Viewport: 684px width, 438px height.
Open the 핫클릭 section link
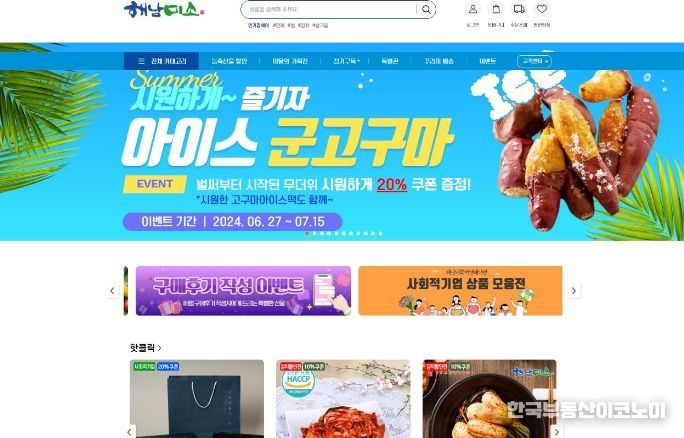click(x=146, y=348)
